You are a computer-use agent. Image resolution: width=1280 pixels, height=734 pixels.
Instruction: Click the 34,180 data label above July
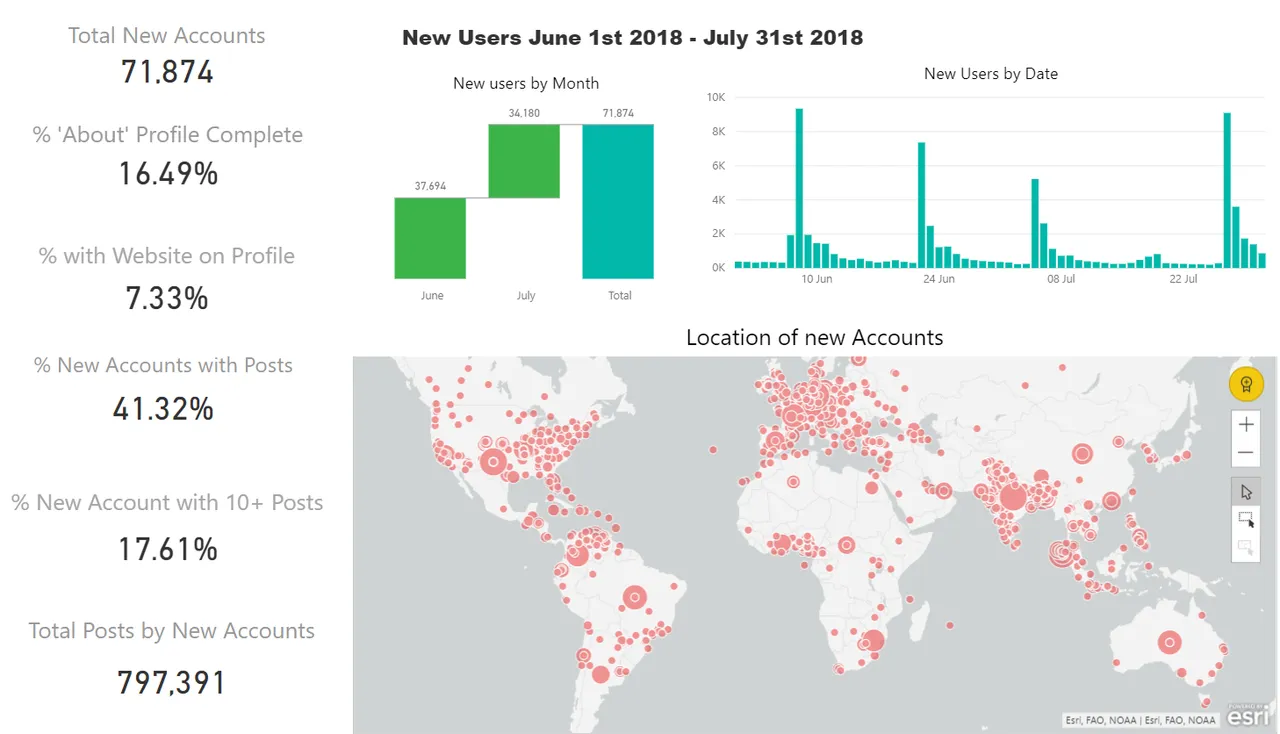524,113
